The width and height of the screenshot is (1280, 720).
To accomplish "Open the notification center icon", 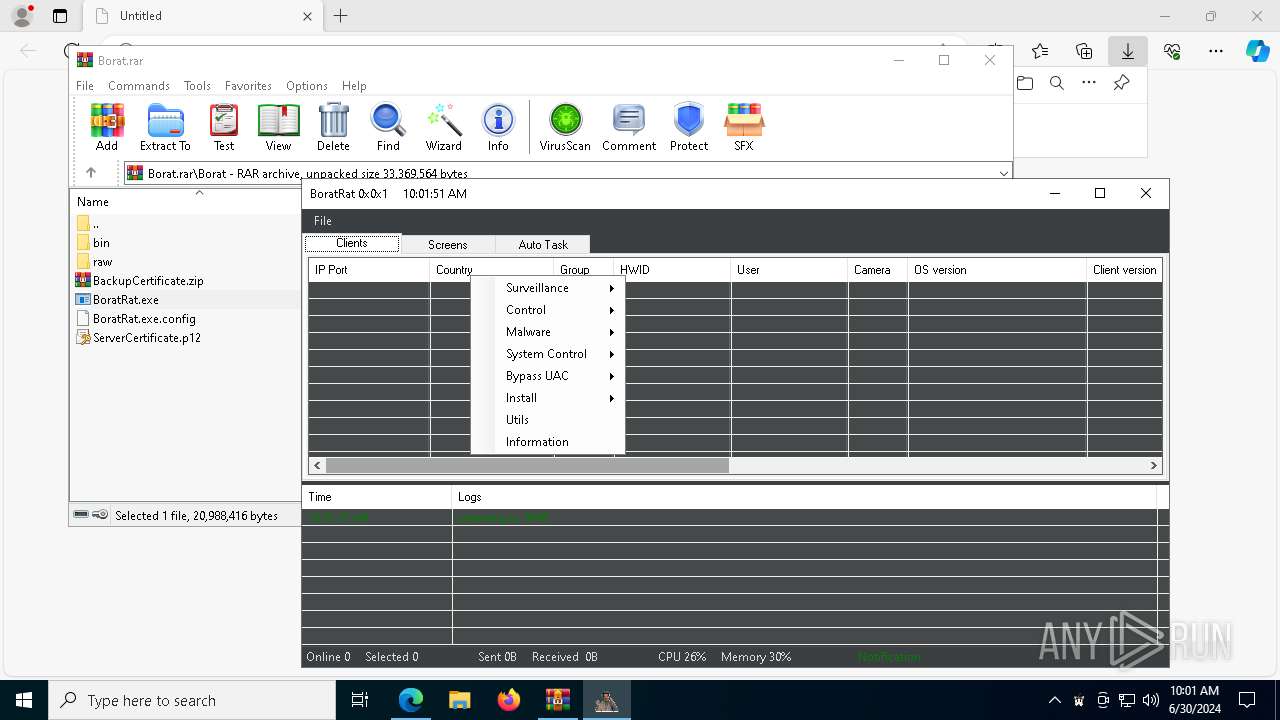I will click(1247, 700).
